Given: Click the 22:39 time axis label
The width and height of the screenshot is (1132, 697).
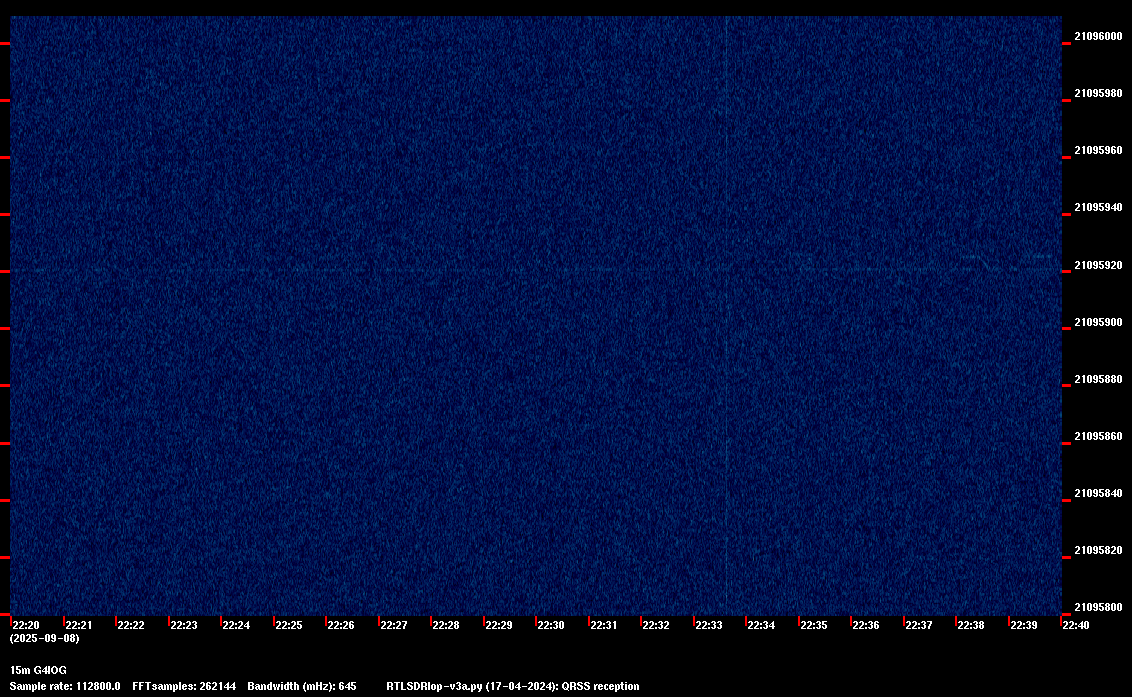Looking at the screenshot, I should [1023, 625].
